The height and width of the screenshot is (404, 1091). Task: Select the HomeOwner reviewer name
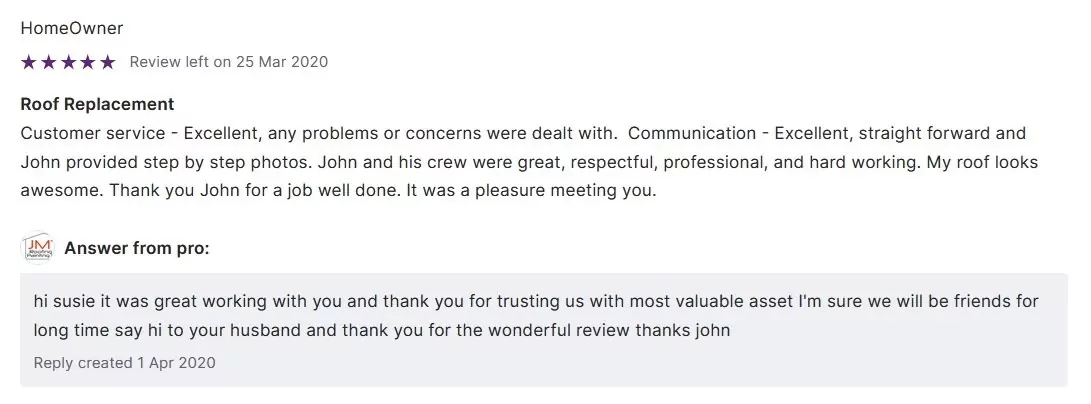72,28
